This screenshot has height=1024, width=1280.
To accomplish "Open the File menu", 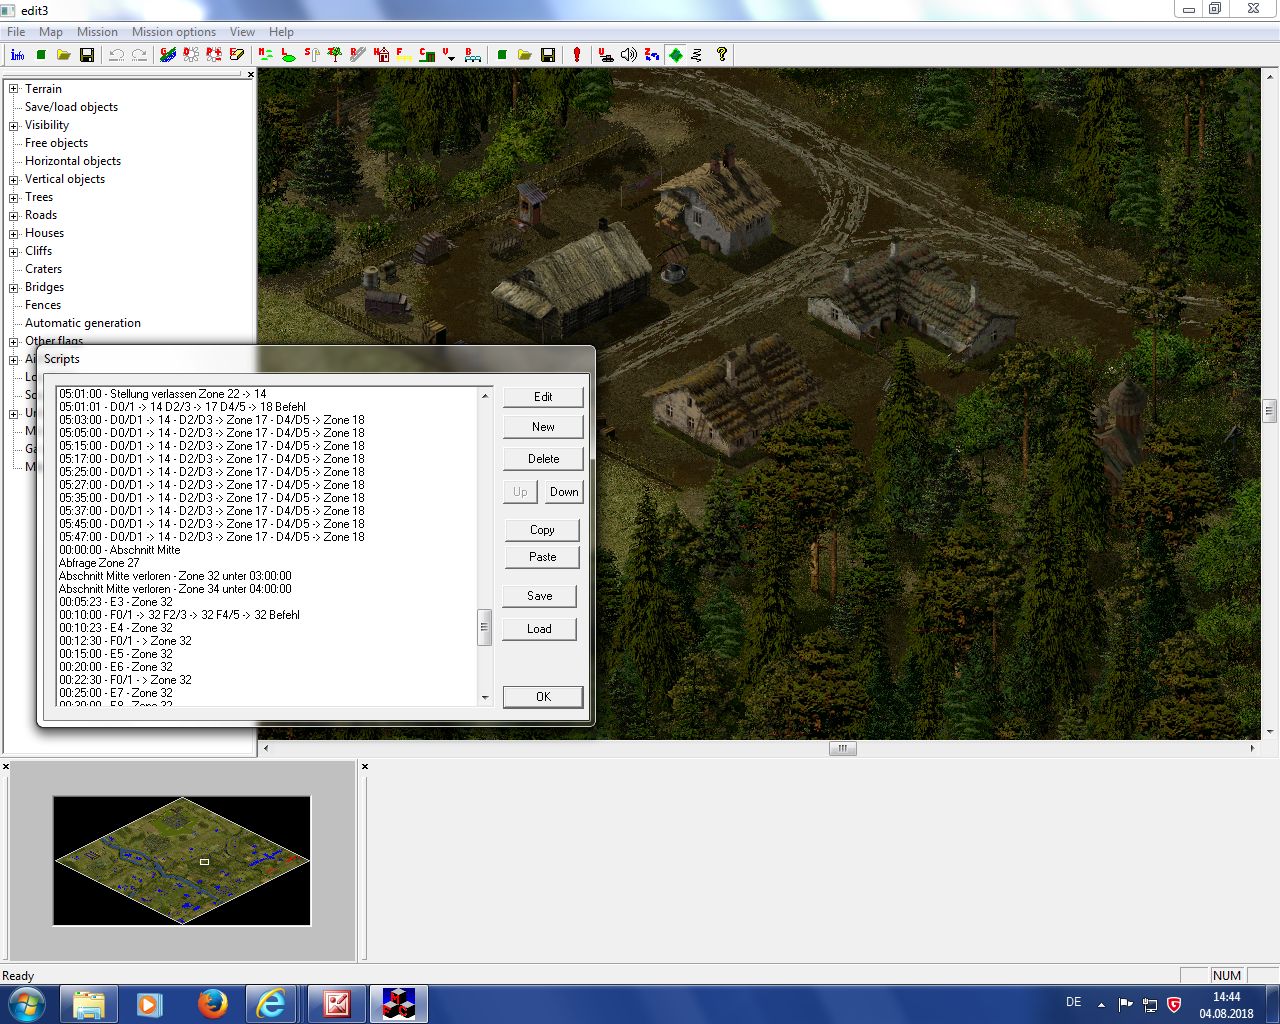I will point(16,32).
